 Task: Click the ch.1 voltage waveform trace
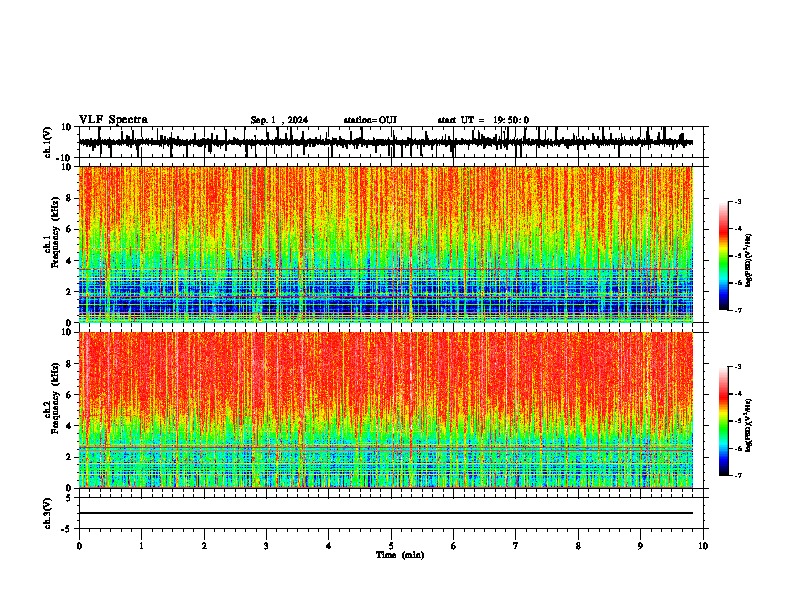click(386, 142)
